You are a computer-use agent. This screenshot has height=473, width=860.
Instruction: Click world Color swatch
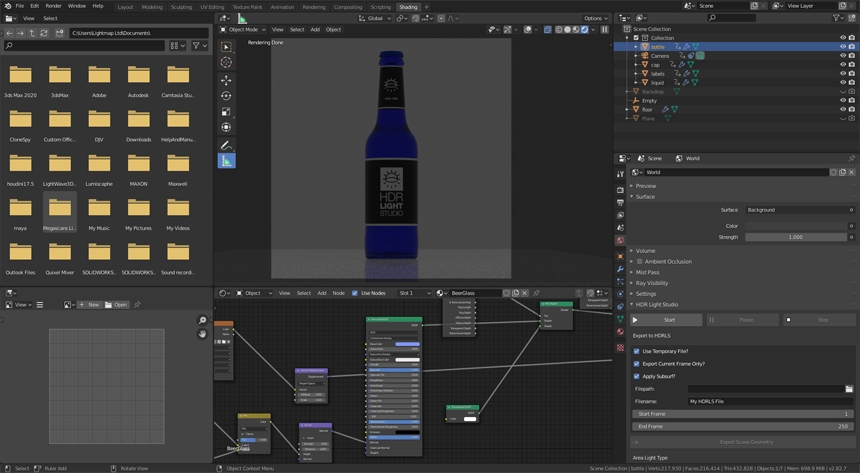pyautogui.click(x=795, y=226)
